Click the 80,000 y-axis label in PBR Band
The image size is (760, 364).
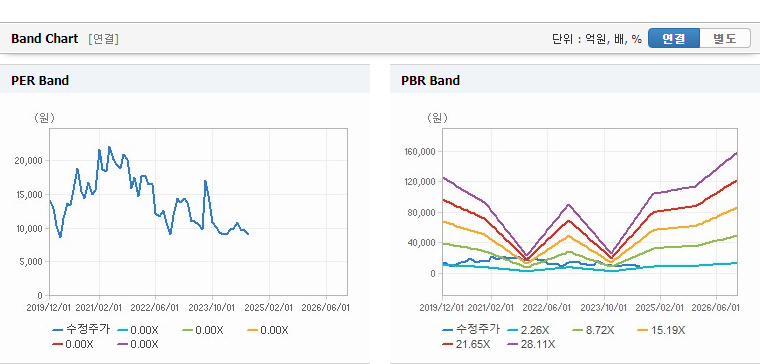[422, 213]
